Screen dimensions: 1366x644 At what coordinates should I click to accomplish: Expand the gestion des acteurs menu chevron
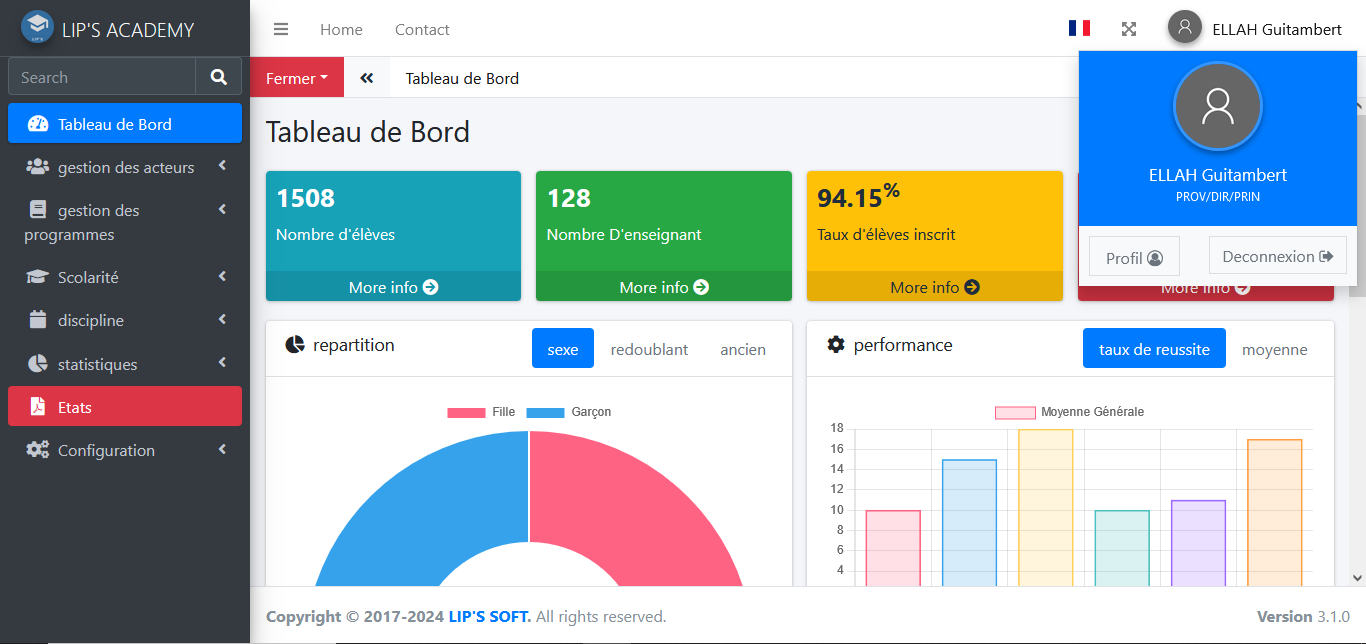tap(222, 166)
